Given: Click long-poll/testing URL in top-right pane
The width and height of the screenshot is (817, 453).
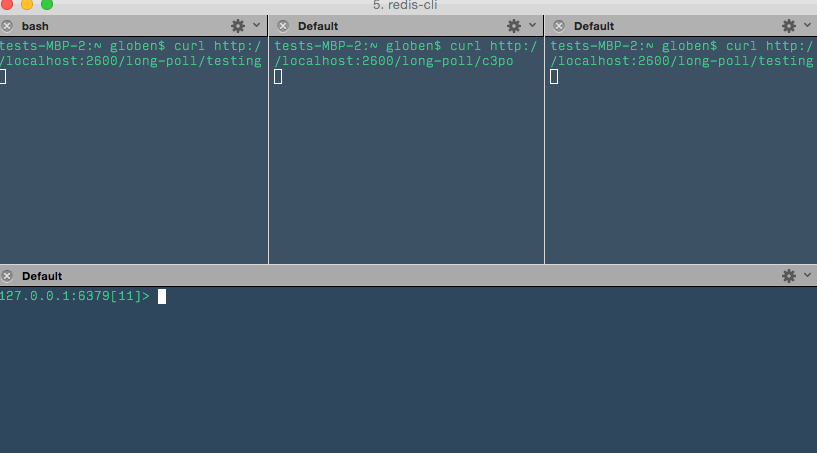Looking at the screenshot, I should pos(682,61).
